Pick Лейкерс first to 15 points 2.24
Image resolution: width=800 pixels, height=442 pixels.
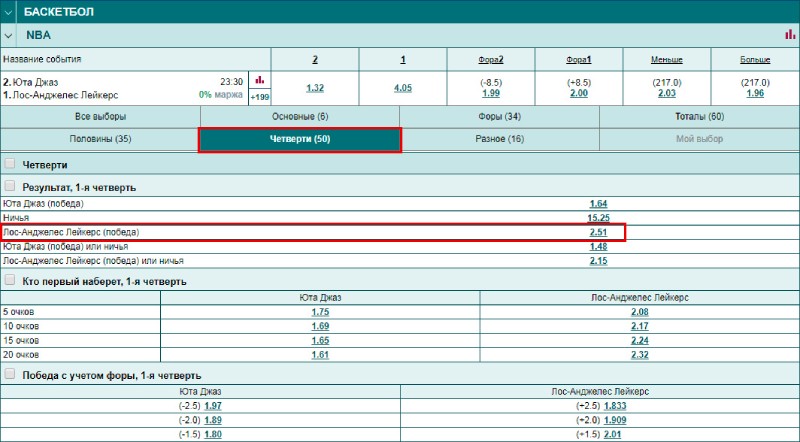[x=639, y=340]
